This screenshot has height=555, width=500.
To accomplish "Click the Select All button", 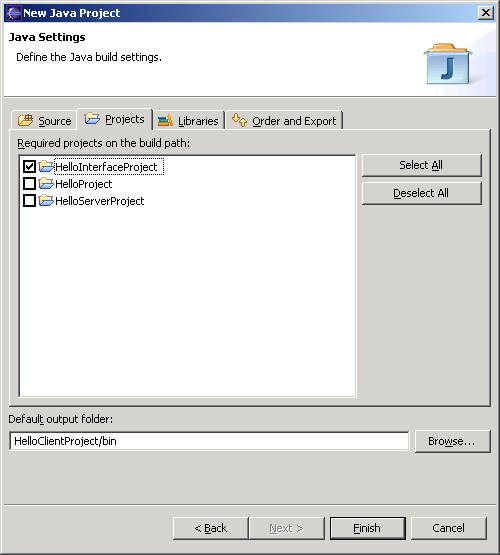I will tap(421, 165).
